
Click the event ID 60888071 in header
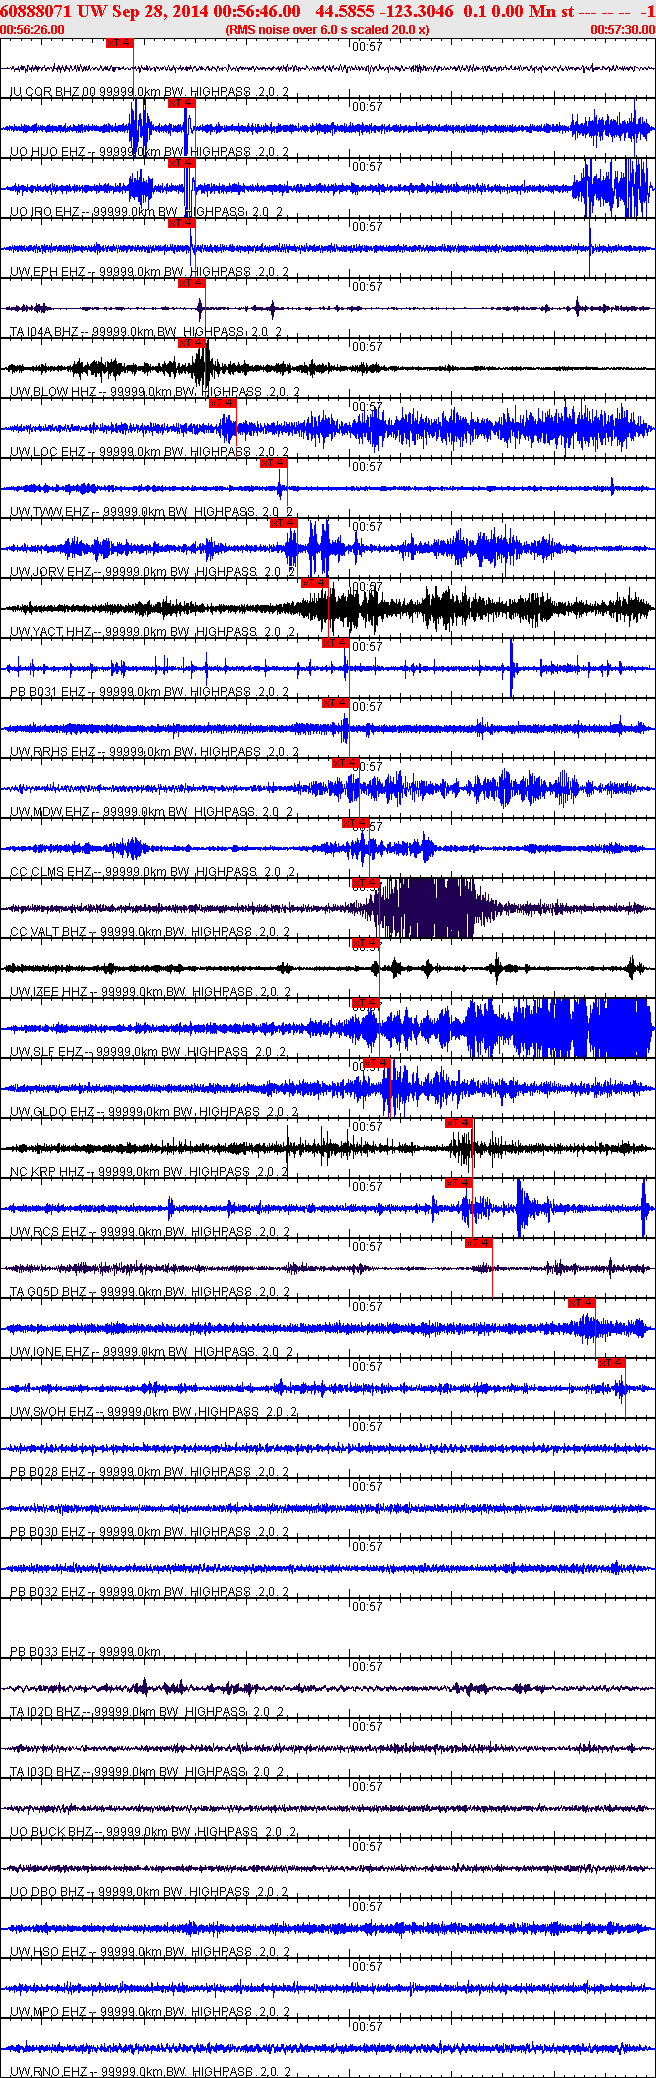coord(37,11)
